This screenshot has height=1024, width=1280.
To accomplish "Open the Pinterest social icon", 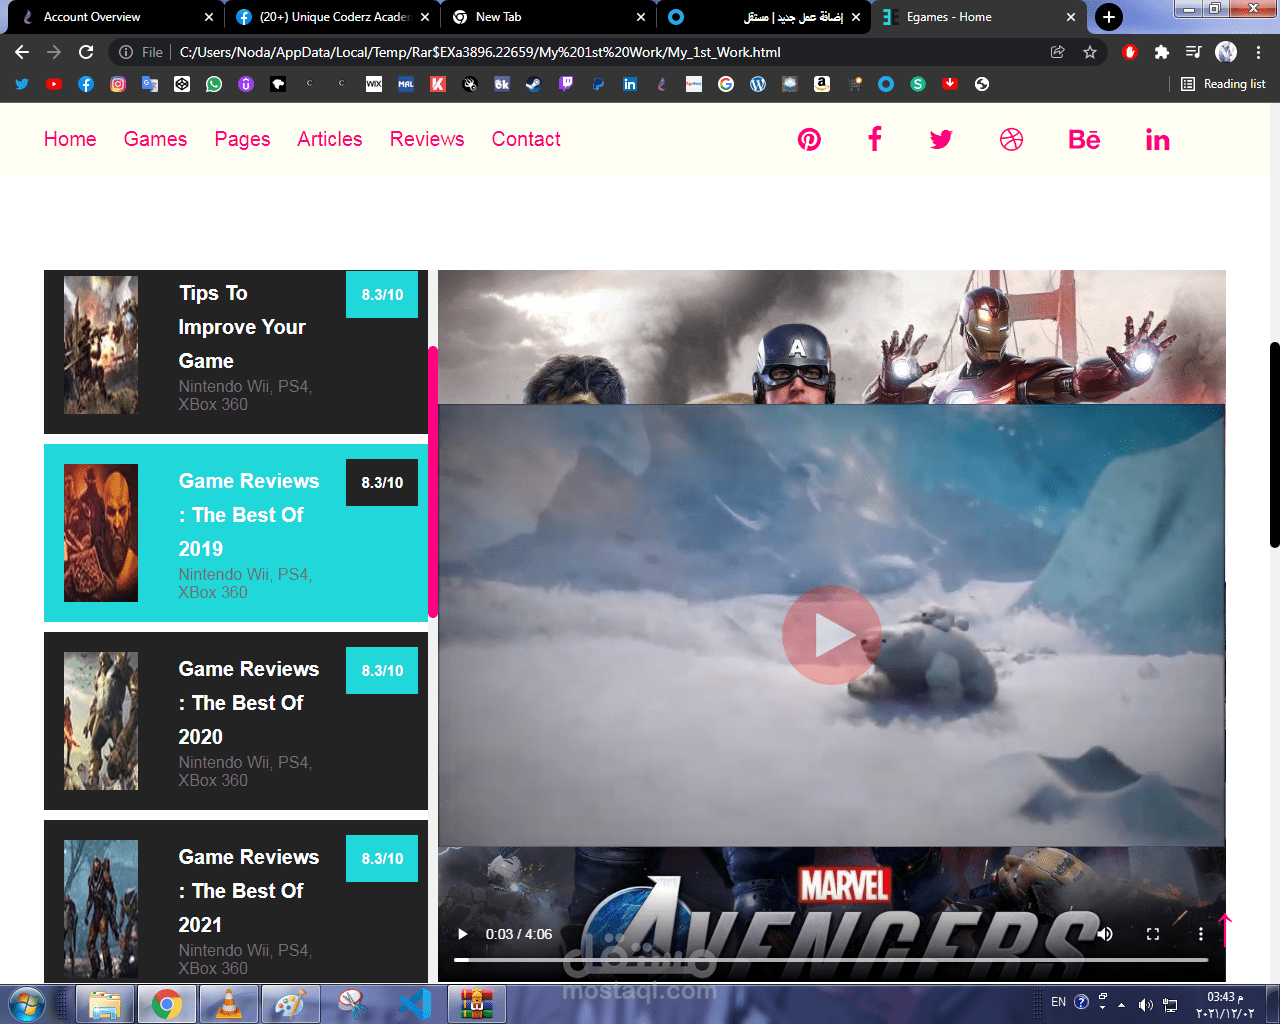I will tap(809, 139).
